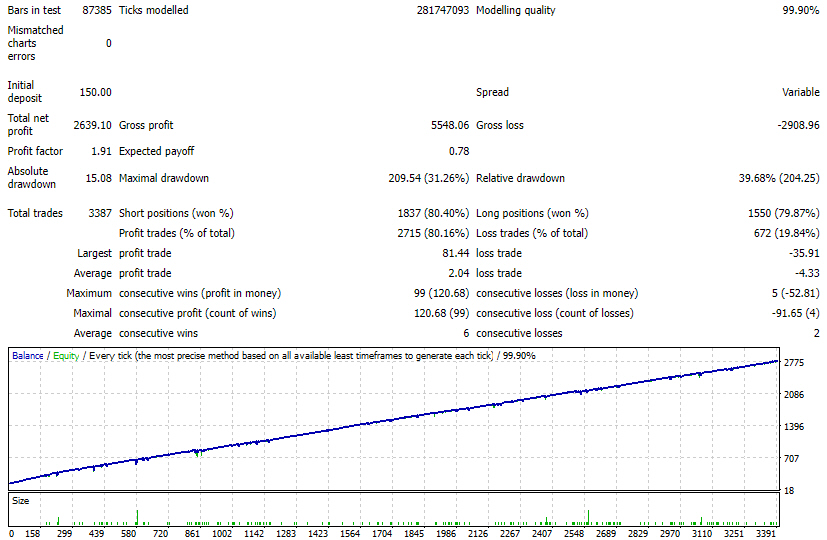Image resolution: width=827 pixels, height=540 pixels.
Task: Click the Mismatched charts errors label
Action: (x=35, y=43)
